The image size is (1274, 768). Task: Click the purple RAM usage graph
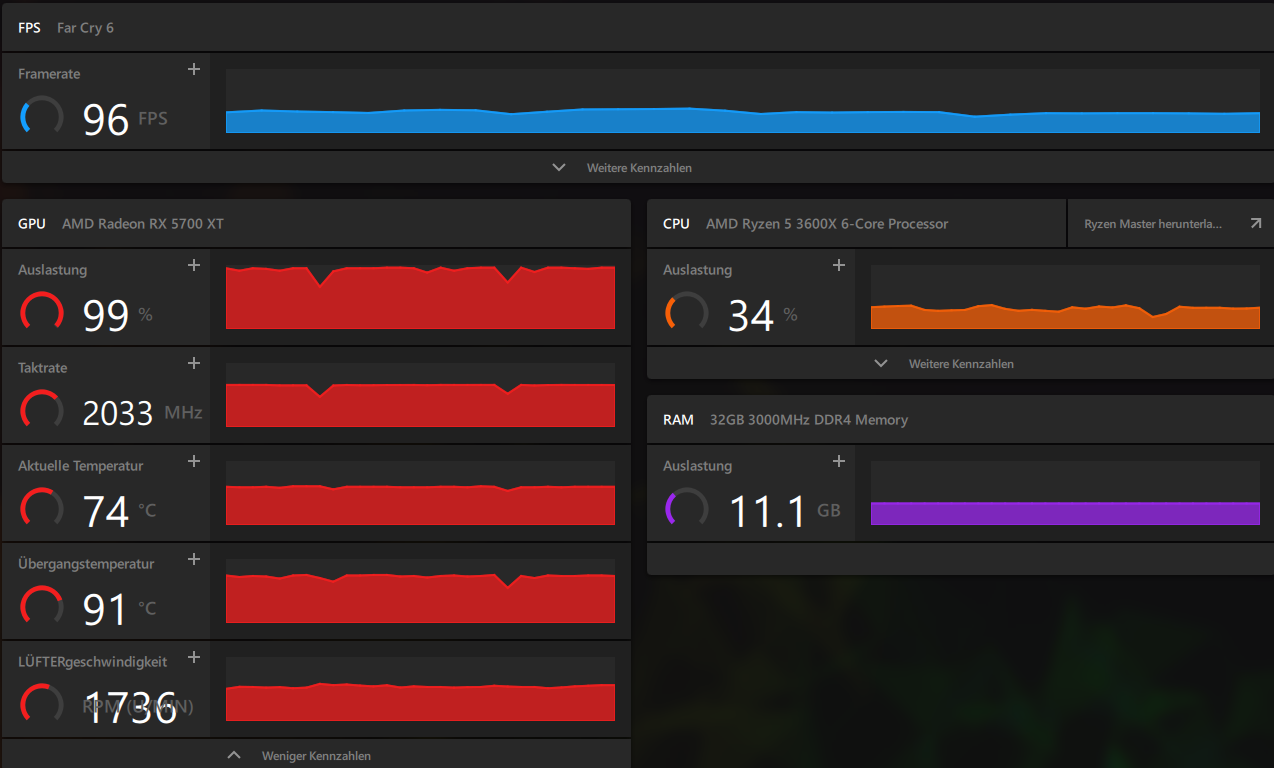pos(1065,493)
